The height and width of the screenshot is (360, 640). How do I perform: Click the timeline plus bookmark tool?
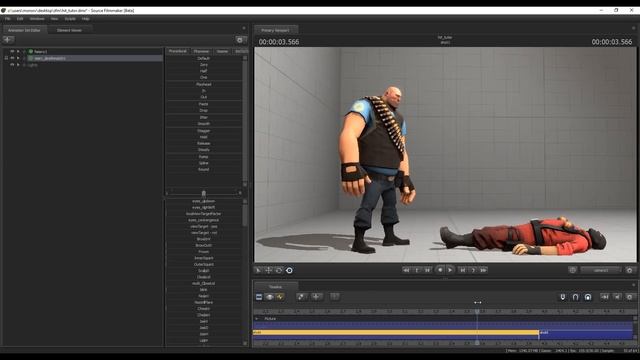(x=316, y=297)
